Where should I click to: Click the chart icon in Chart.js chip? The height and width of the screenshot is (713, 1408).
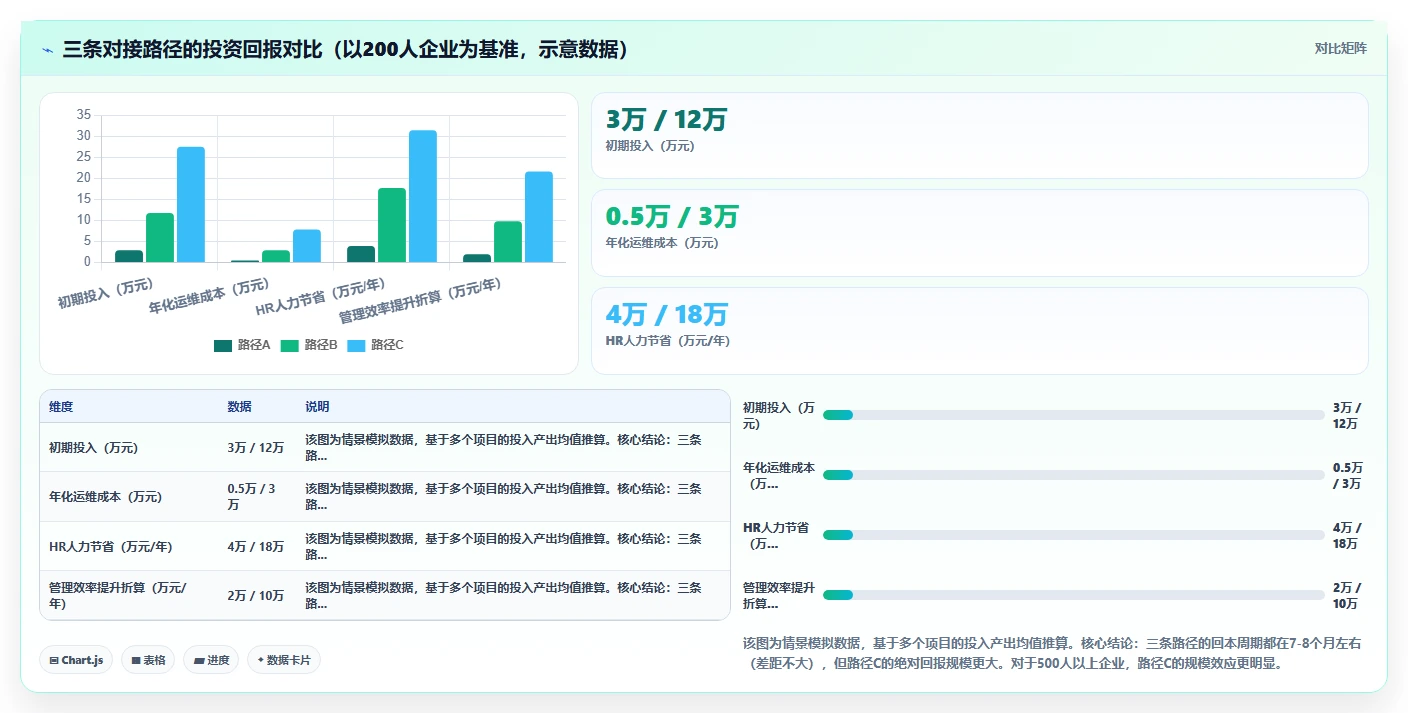(x=54, y=660)
